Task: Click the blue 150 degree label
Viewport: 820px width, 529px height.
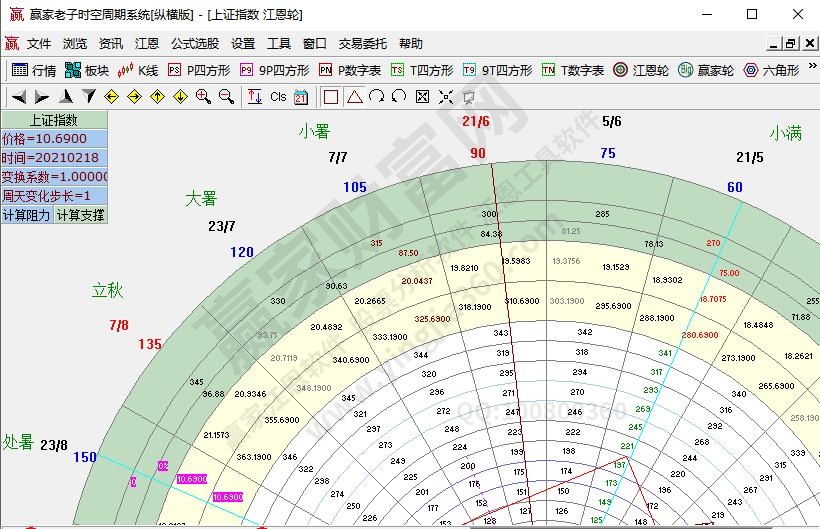Action: (x=85, y=457)
